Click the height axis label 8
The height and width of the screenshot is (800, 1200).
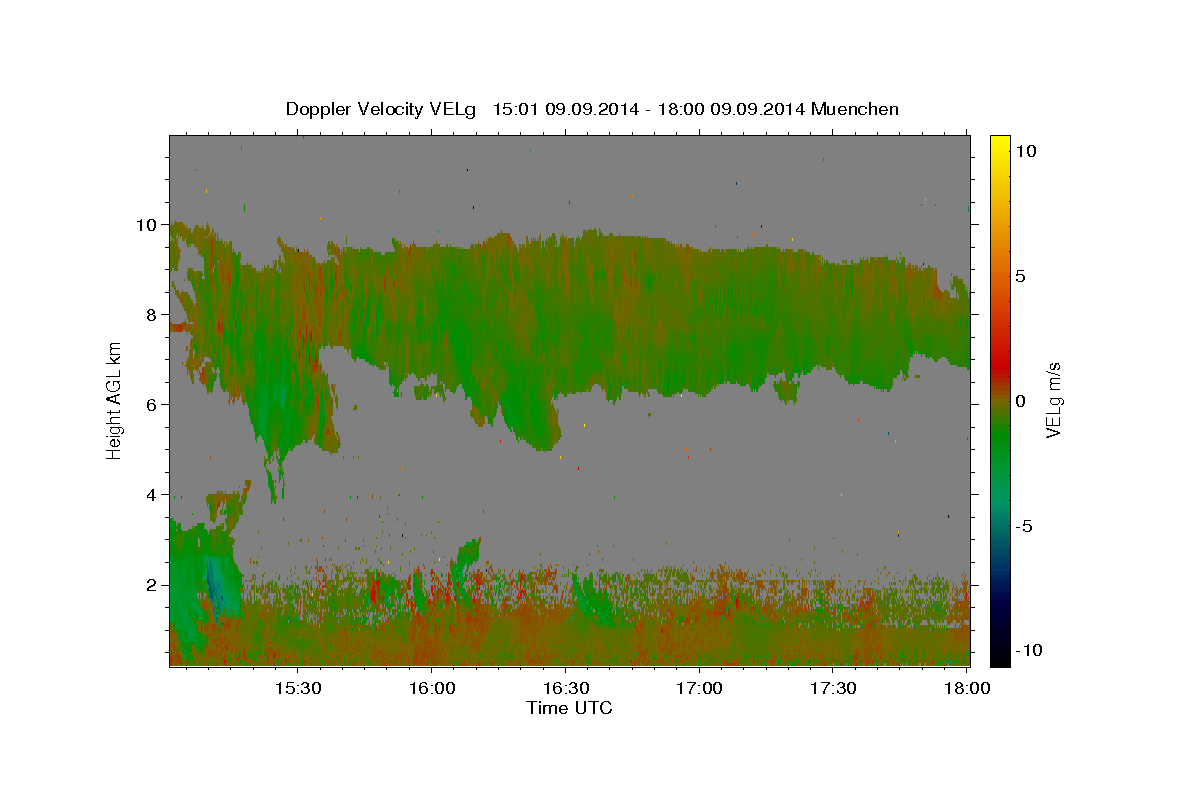[154, 315]
